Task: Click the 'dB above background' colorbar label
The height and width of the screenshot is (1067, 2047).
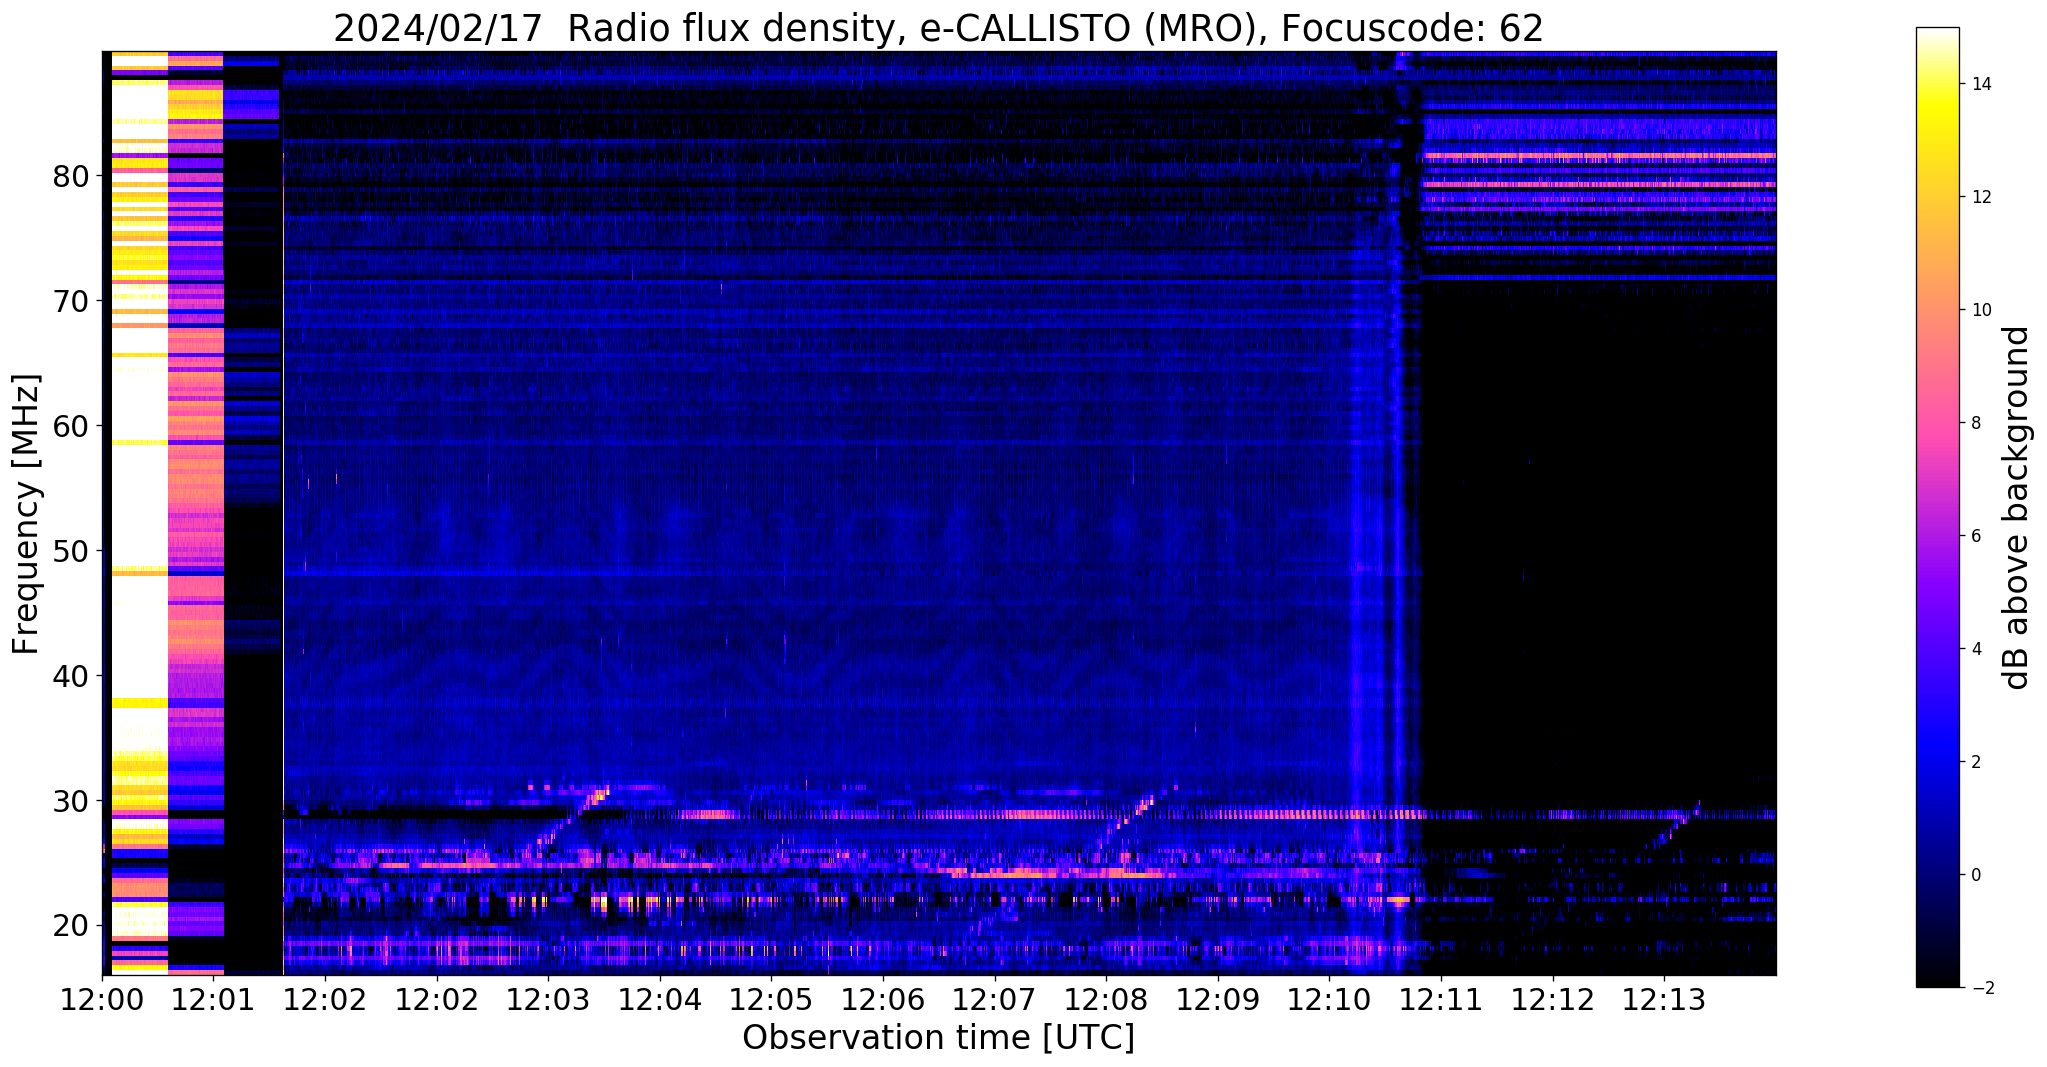Action: [2017, 508]
